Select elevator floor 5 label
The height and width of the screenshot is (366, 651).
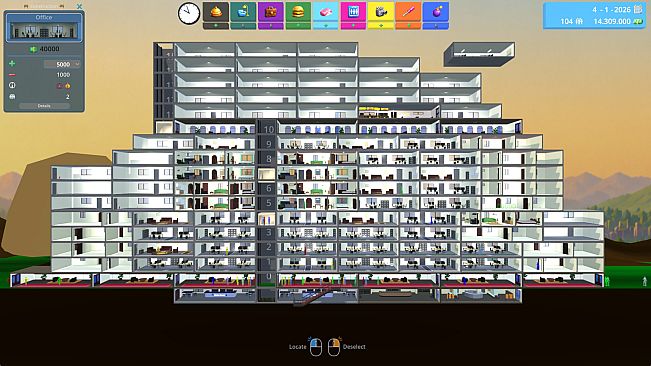269,203
